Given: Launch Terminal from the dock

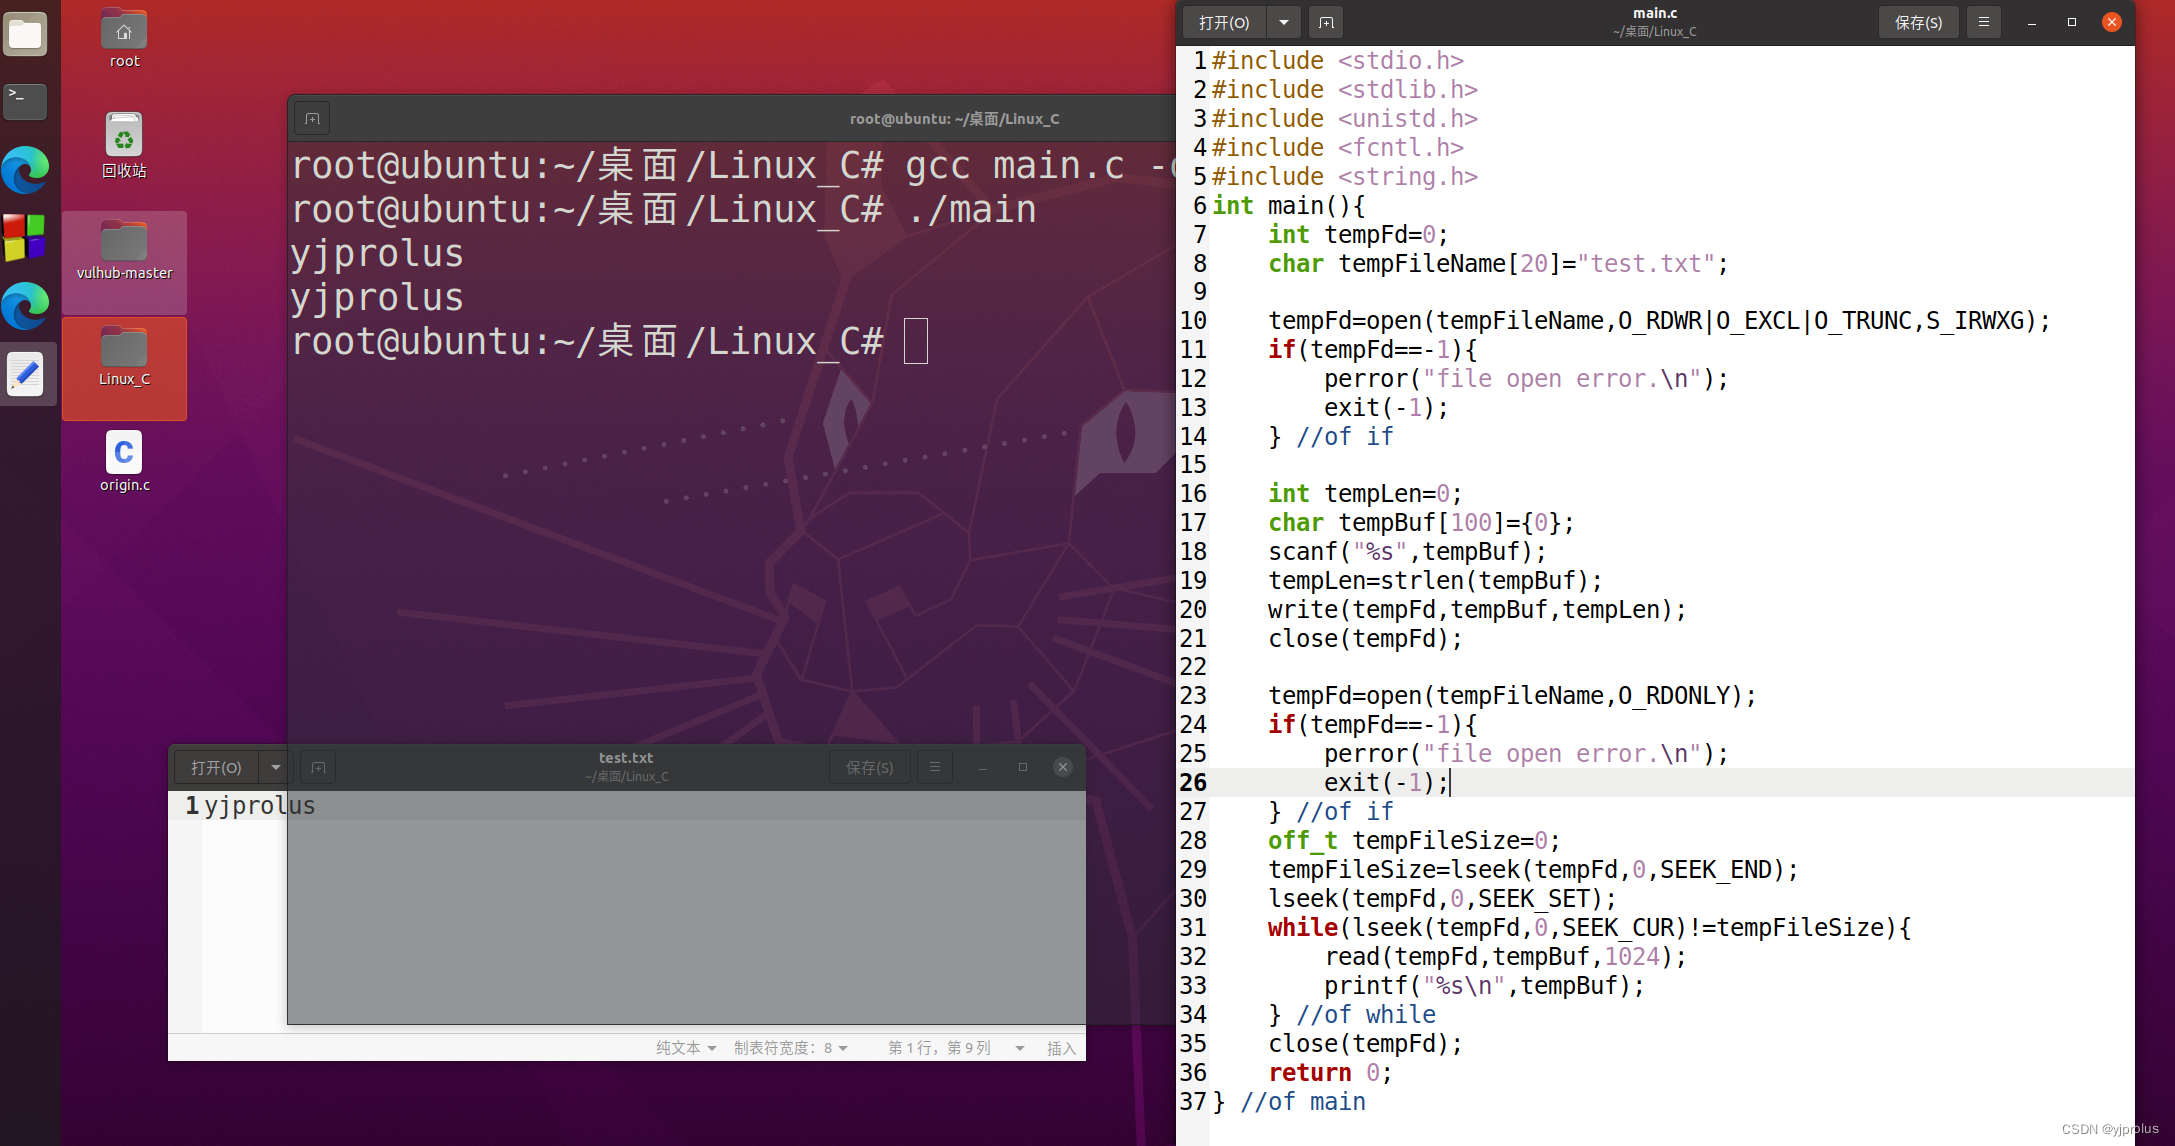Looking at the screenshot, I should [25, 100].
